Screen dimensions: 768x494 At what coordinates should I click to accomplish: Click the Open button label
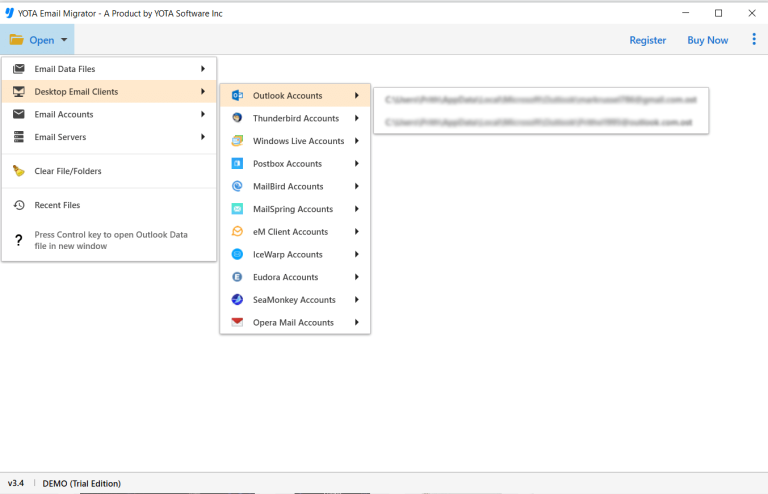(42, 40)
